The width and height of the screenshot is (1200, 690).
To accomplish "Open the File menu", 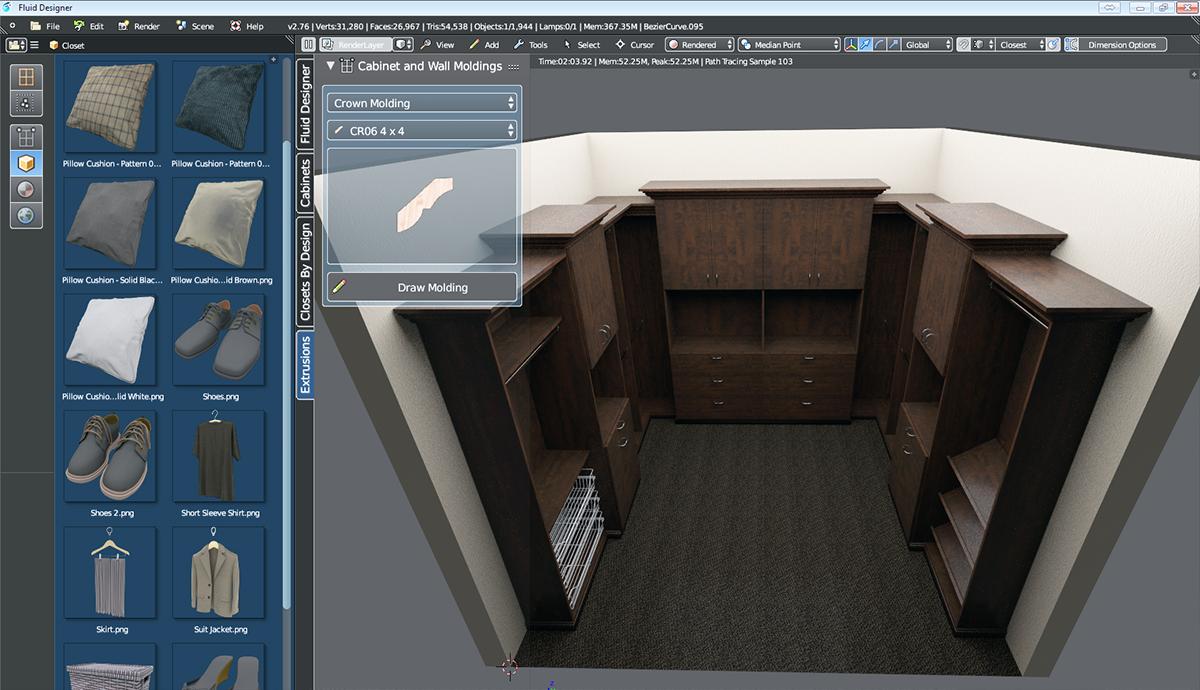I will pyautogui.click(x=45, y=26).
